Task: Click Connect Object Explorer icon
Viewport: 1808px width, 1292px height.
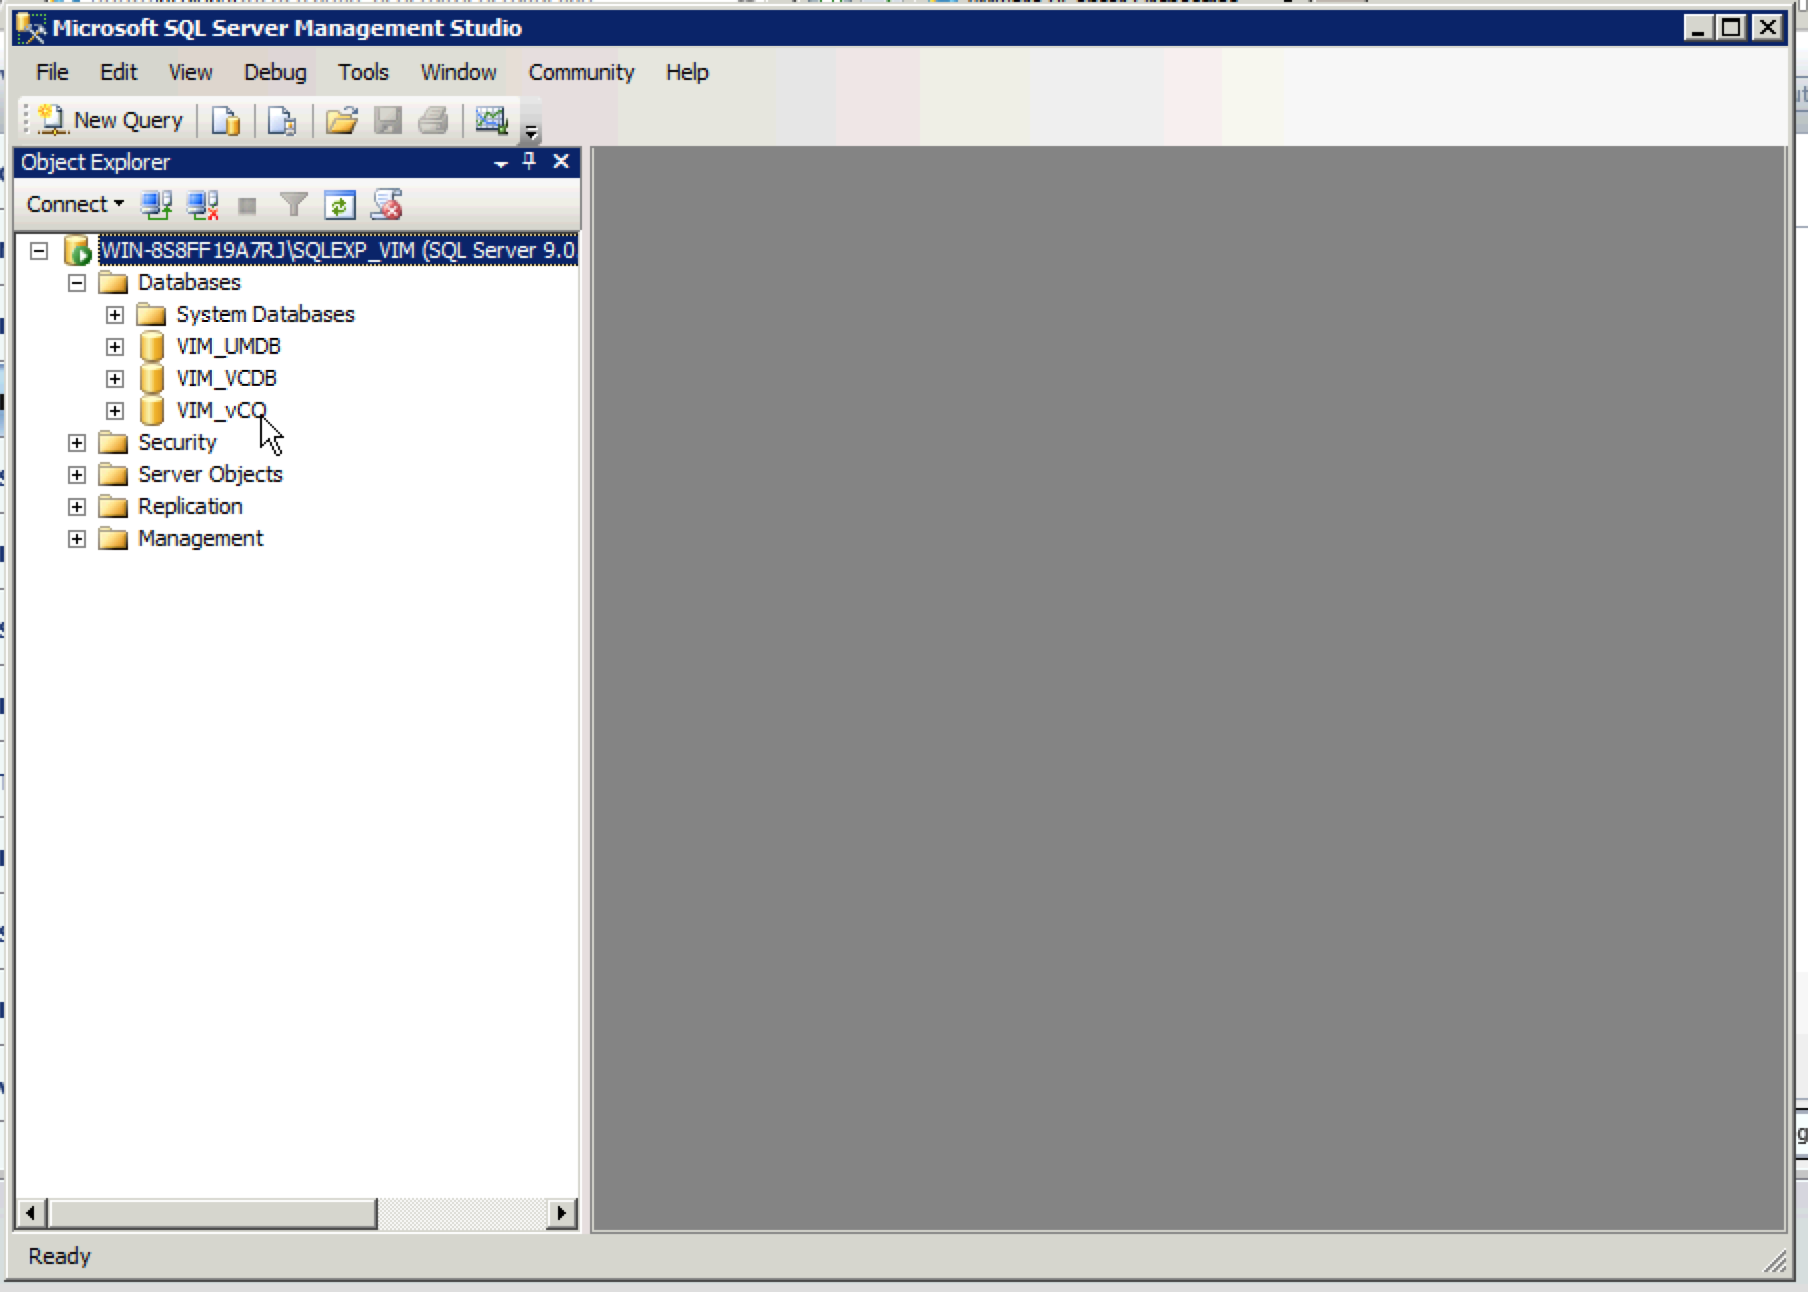Action: [156, 205]
